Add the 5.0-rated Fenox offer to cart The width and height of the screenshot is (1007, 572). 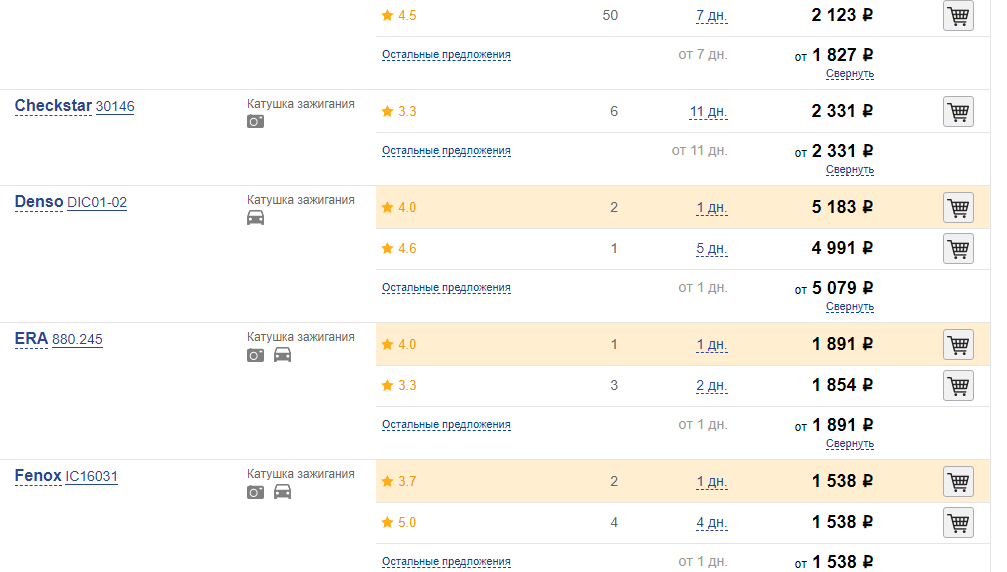[x=958, y=523]
